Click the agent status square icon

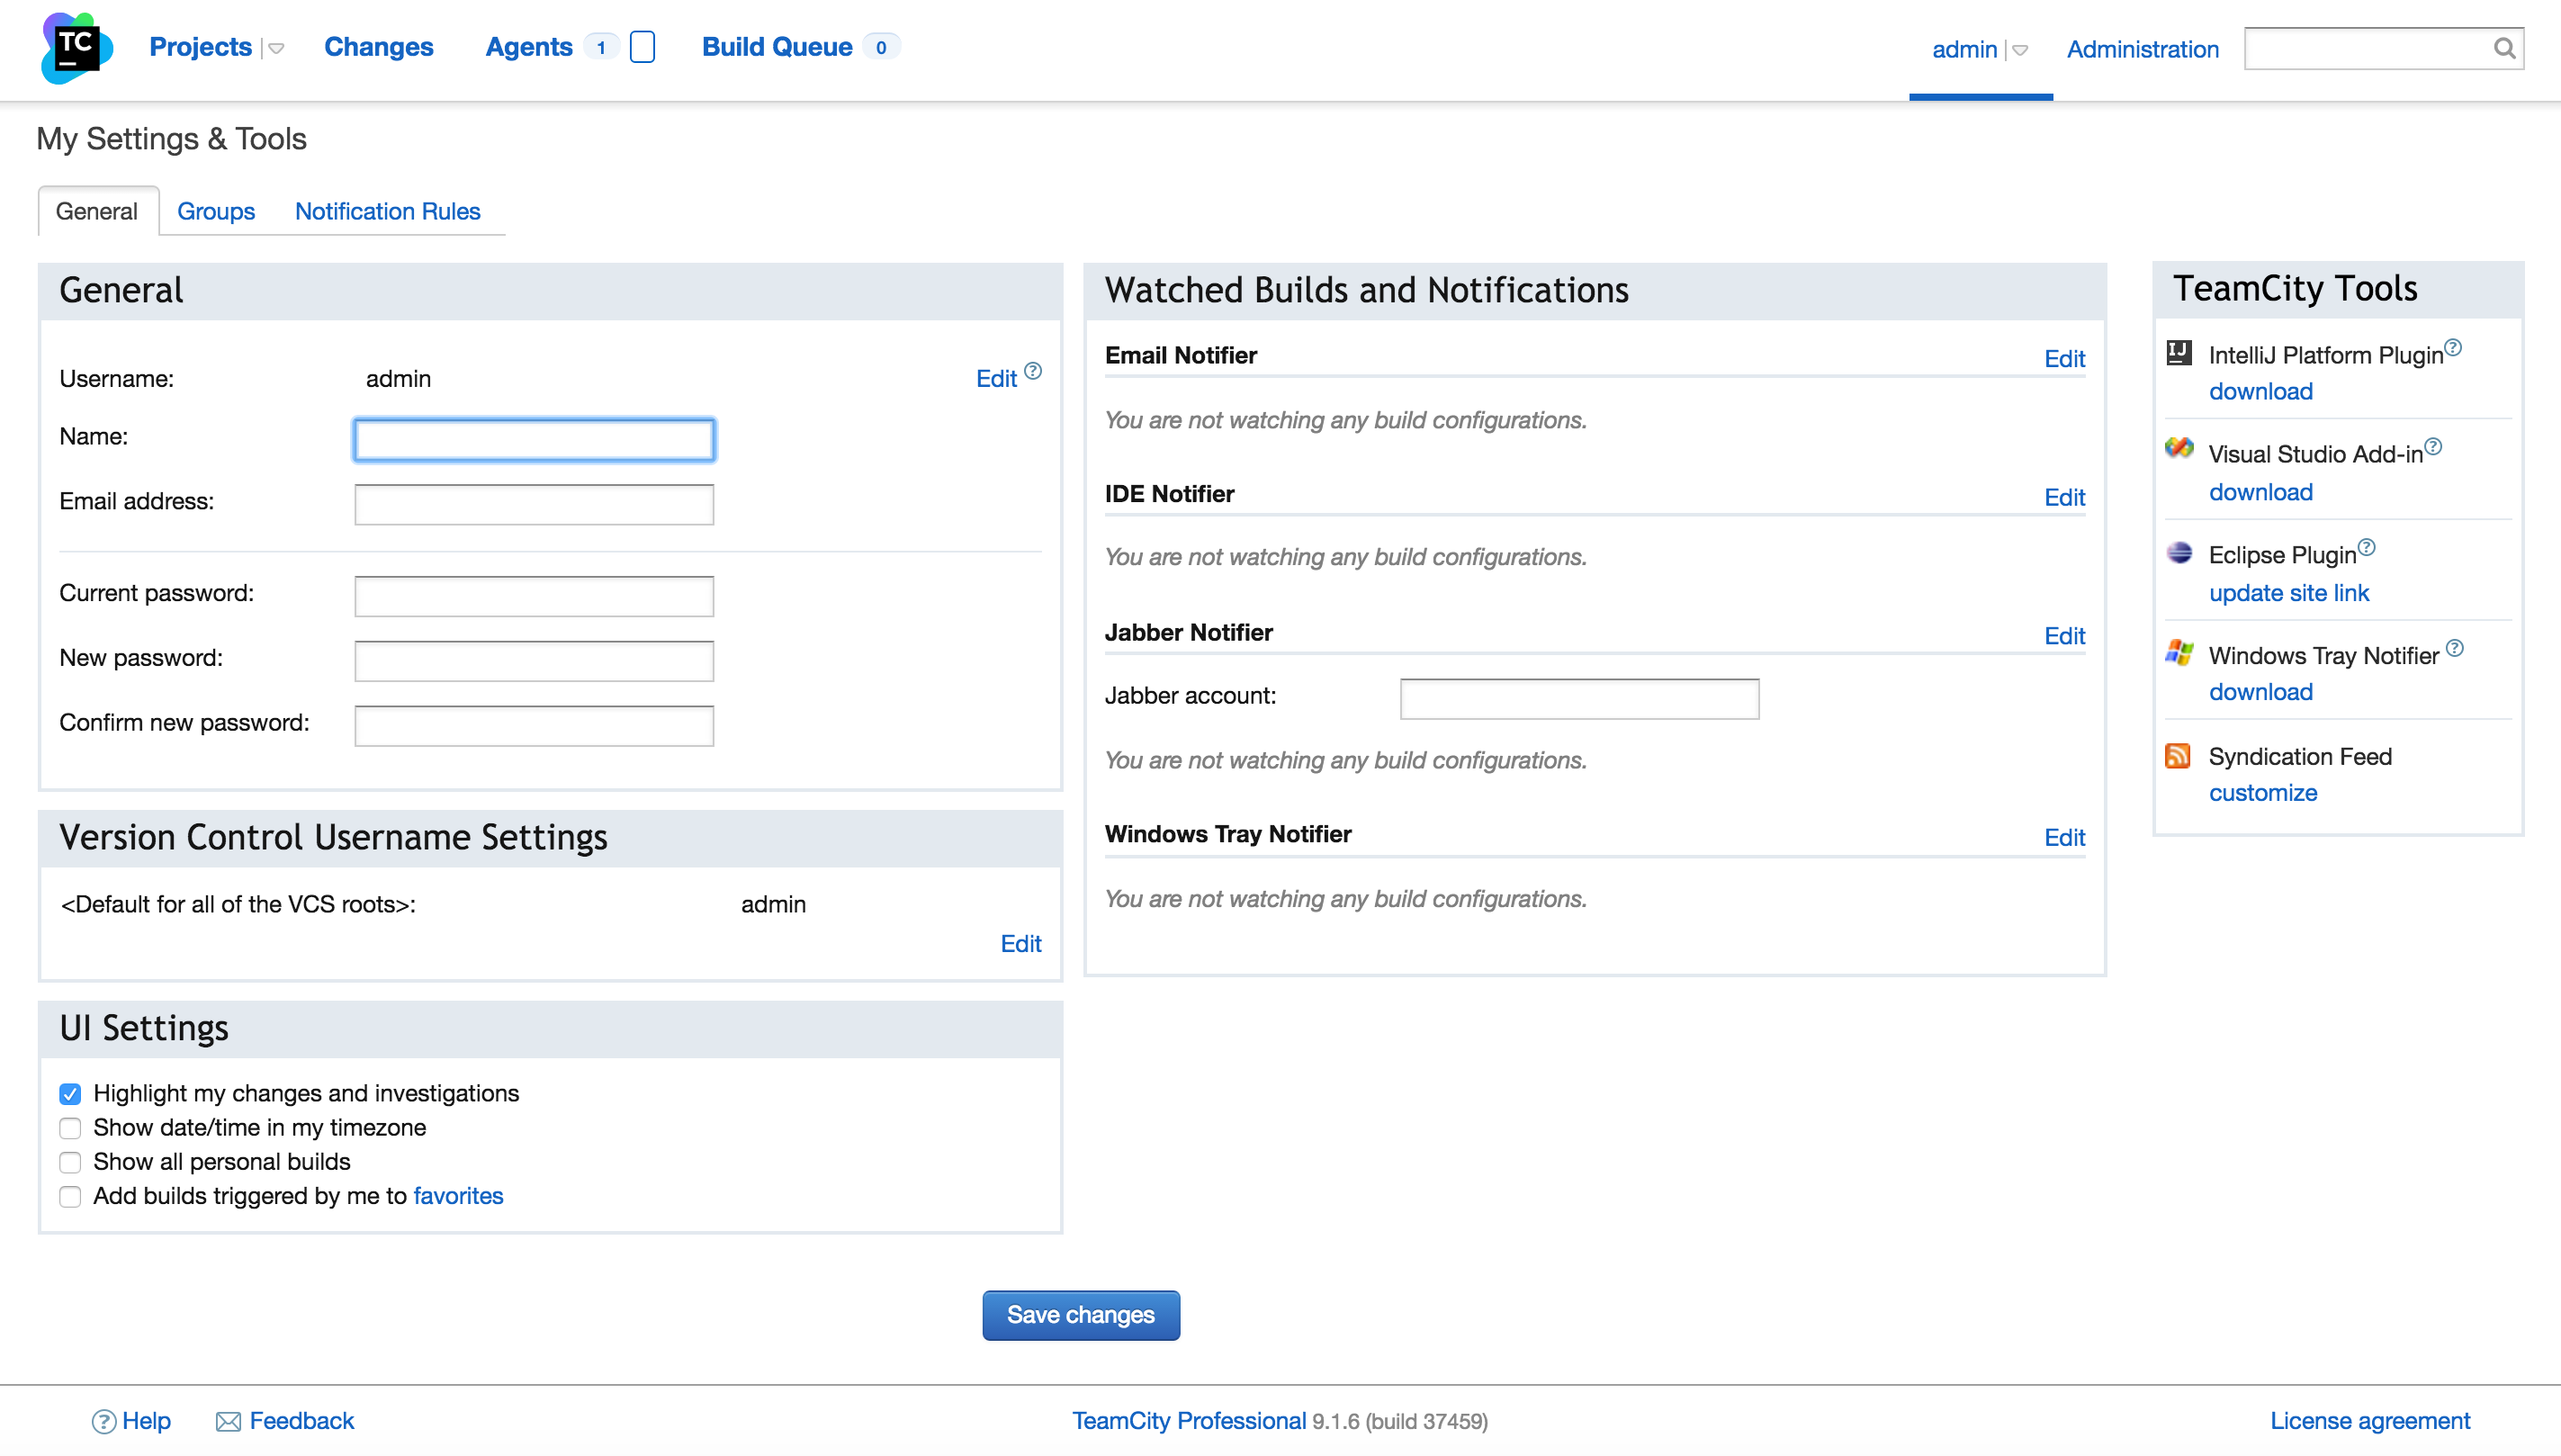click(x=642, y=47)
